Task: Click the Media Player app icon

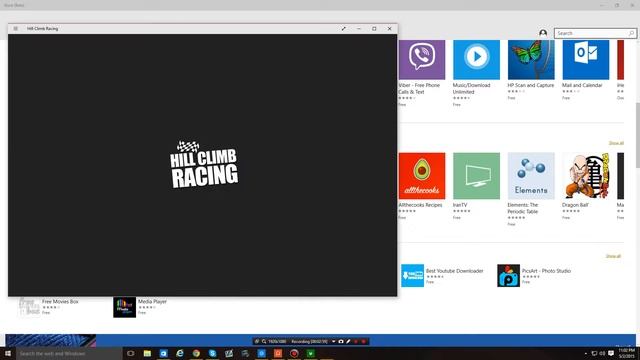Action: coord(124,307)
